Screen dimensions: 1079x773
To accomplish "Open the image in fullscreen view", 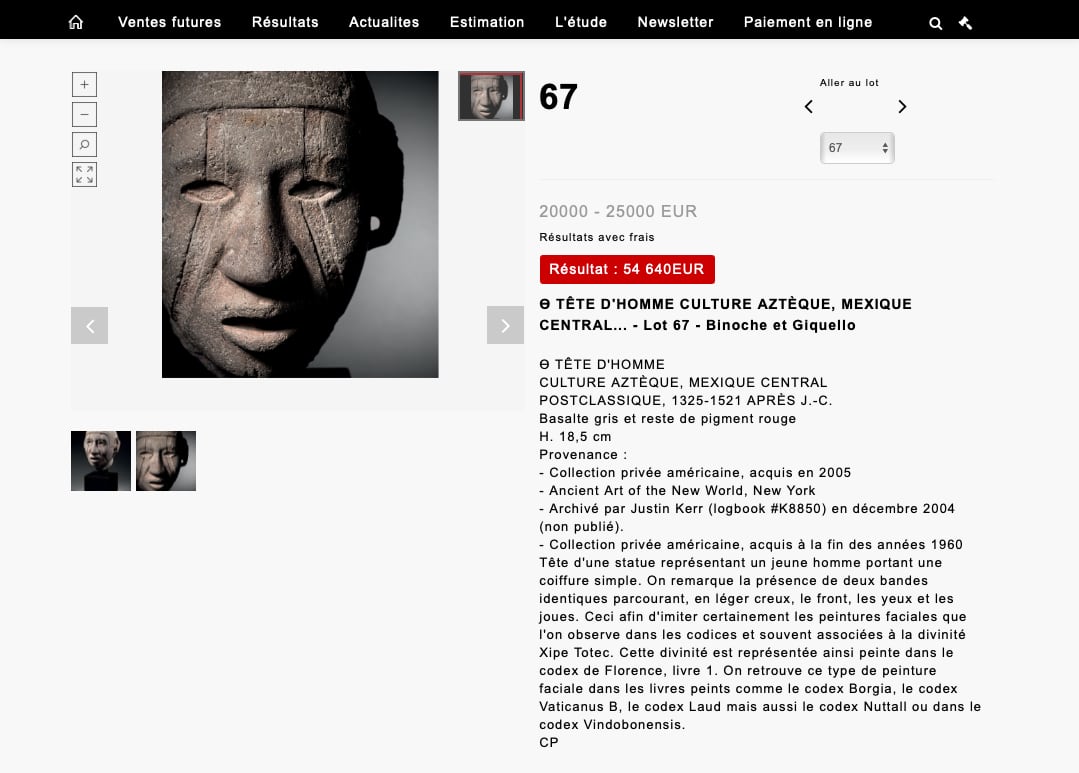I will 85,175.
